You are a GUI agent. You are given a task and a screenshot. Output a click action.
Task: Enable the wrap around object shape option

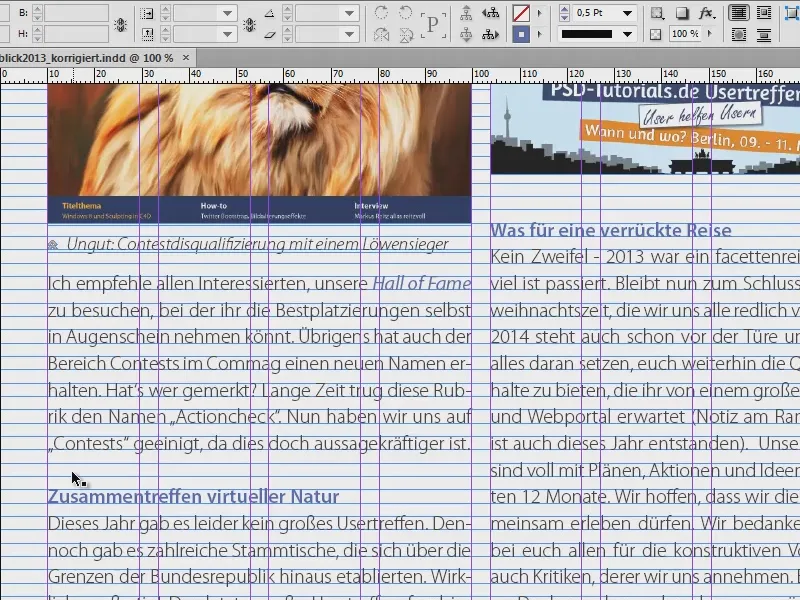point(739,32)
